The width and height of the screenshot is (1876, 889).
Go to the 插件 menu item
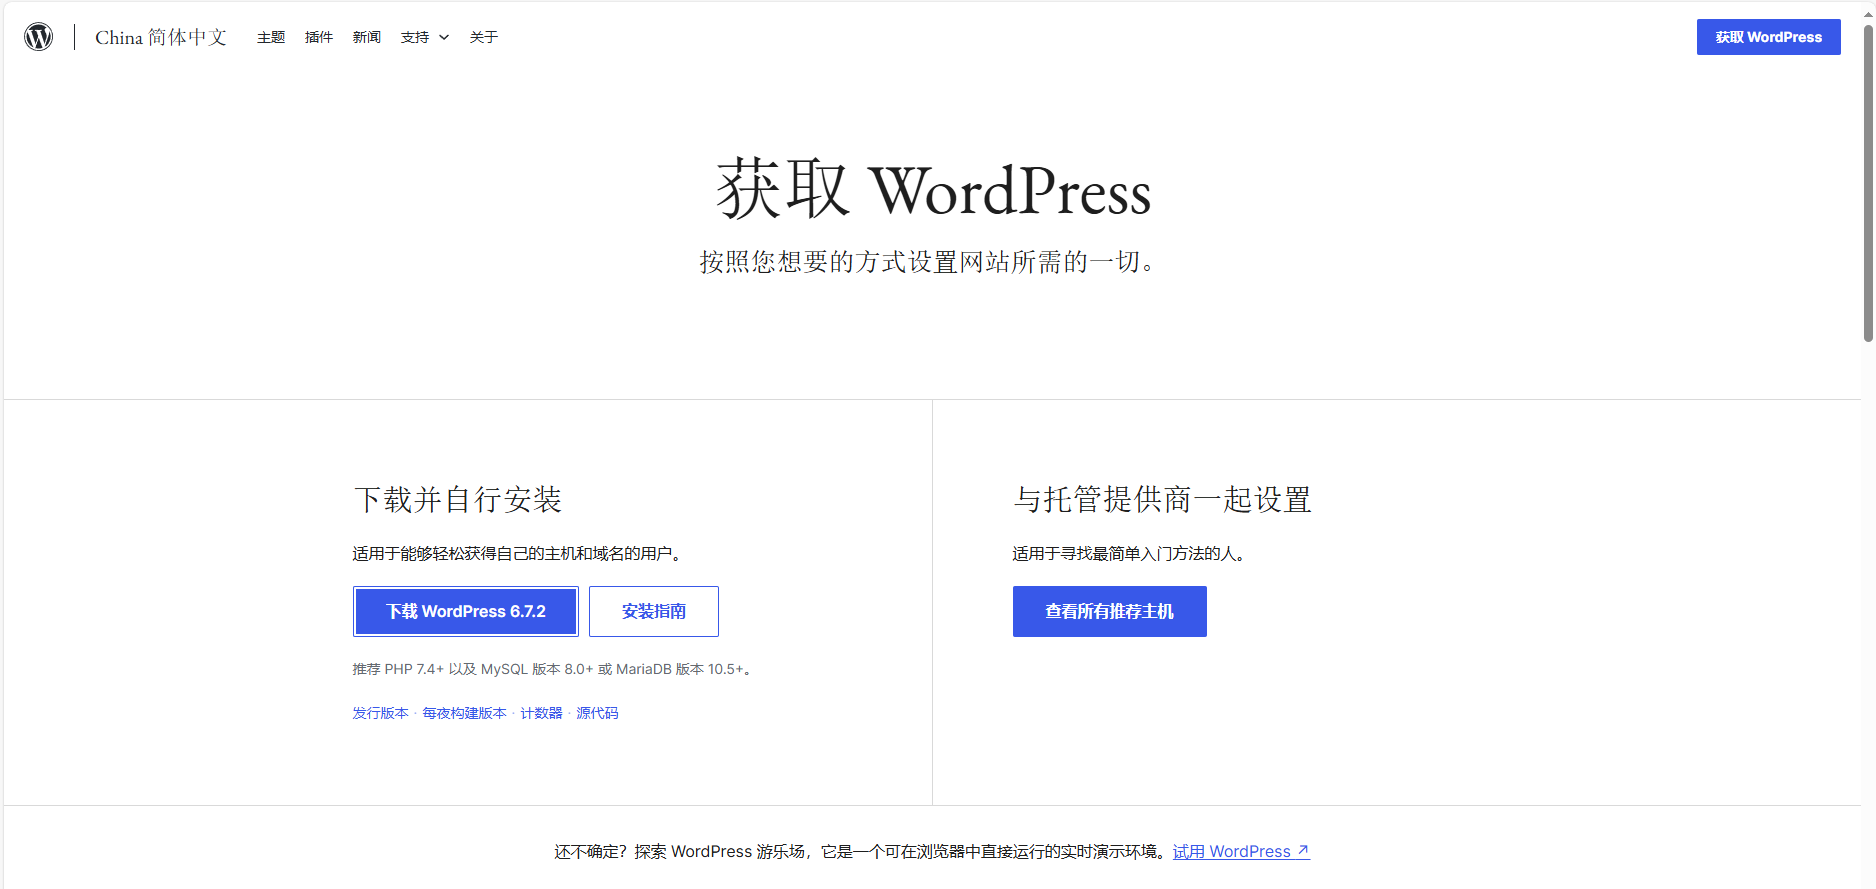[319, 37]
